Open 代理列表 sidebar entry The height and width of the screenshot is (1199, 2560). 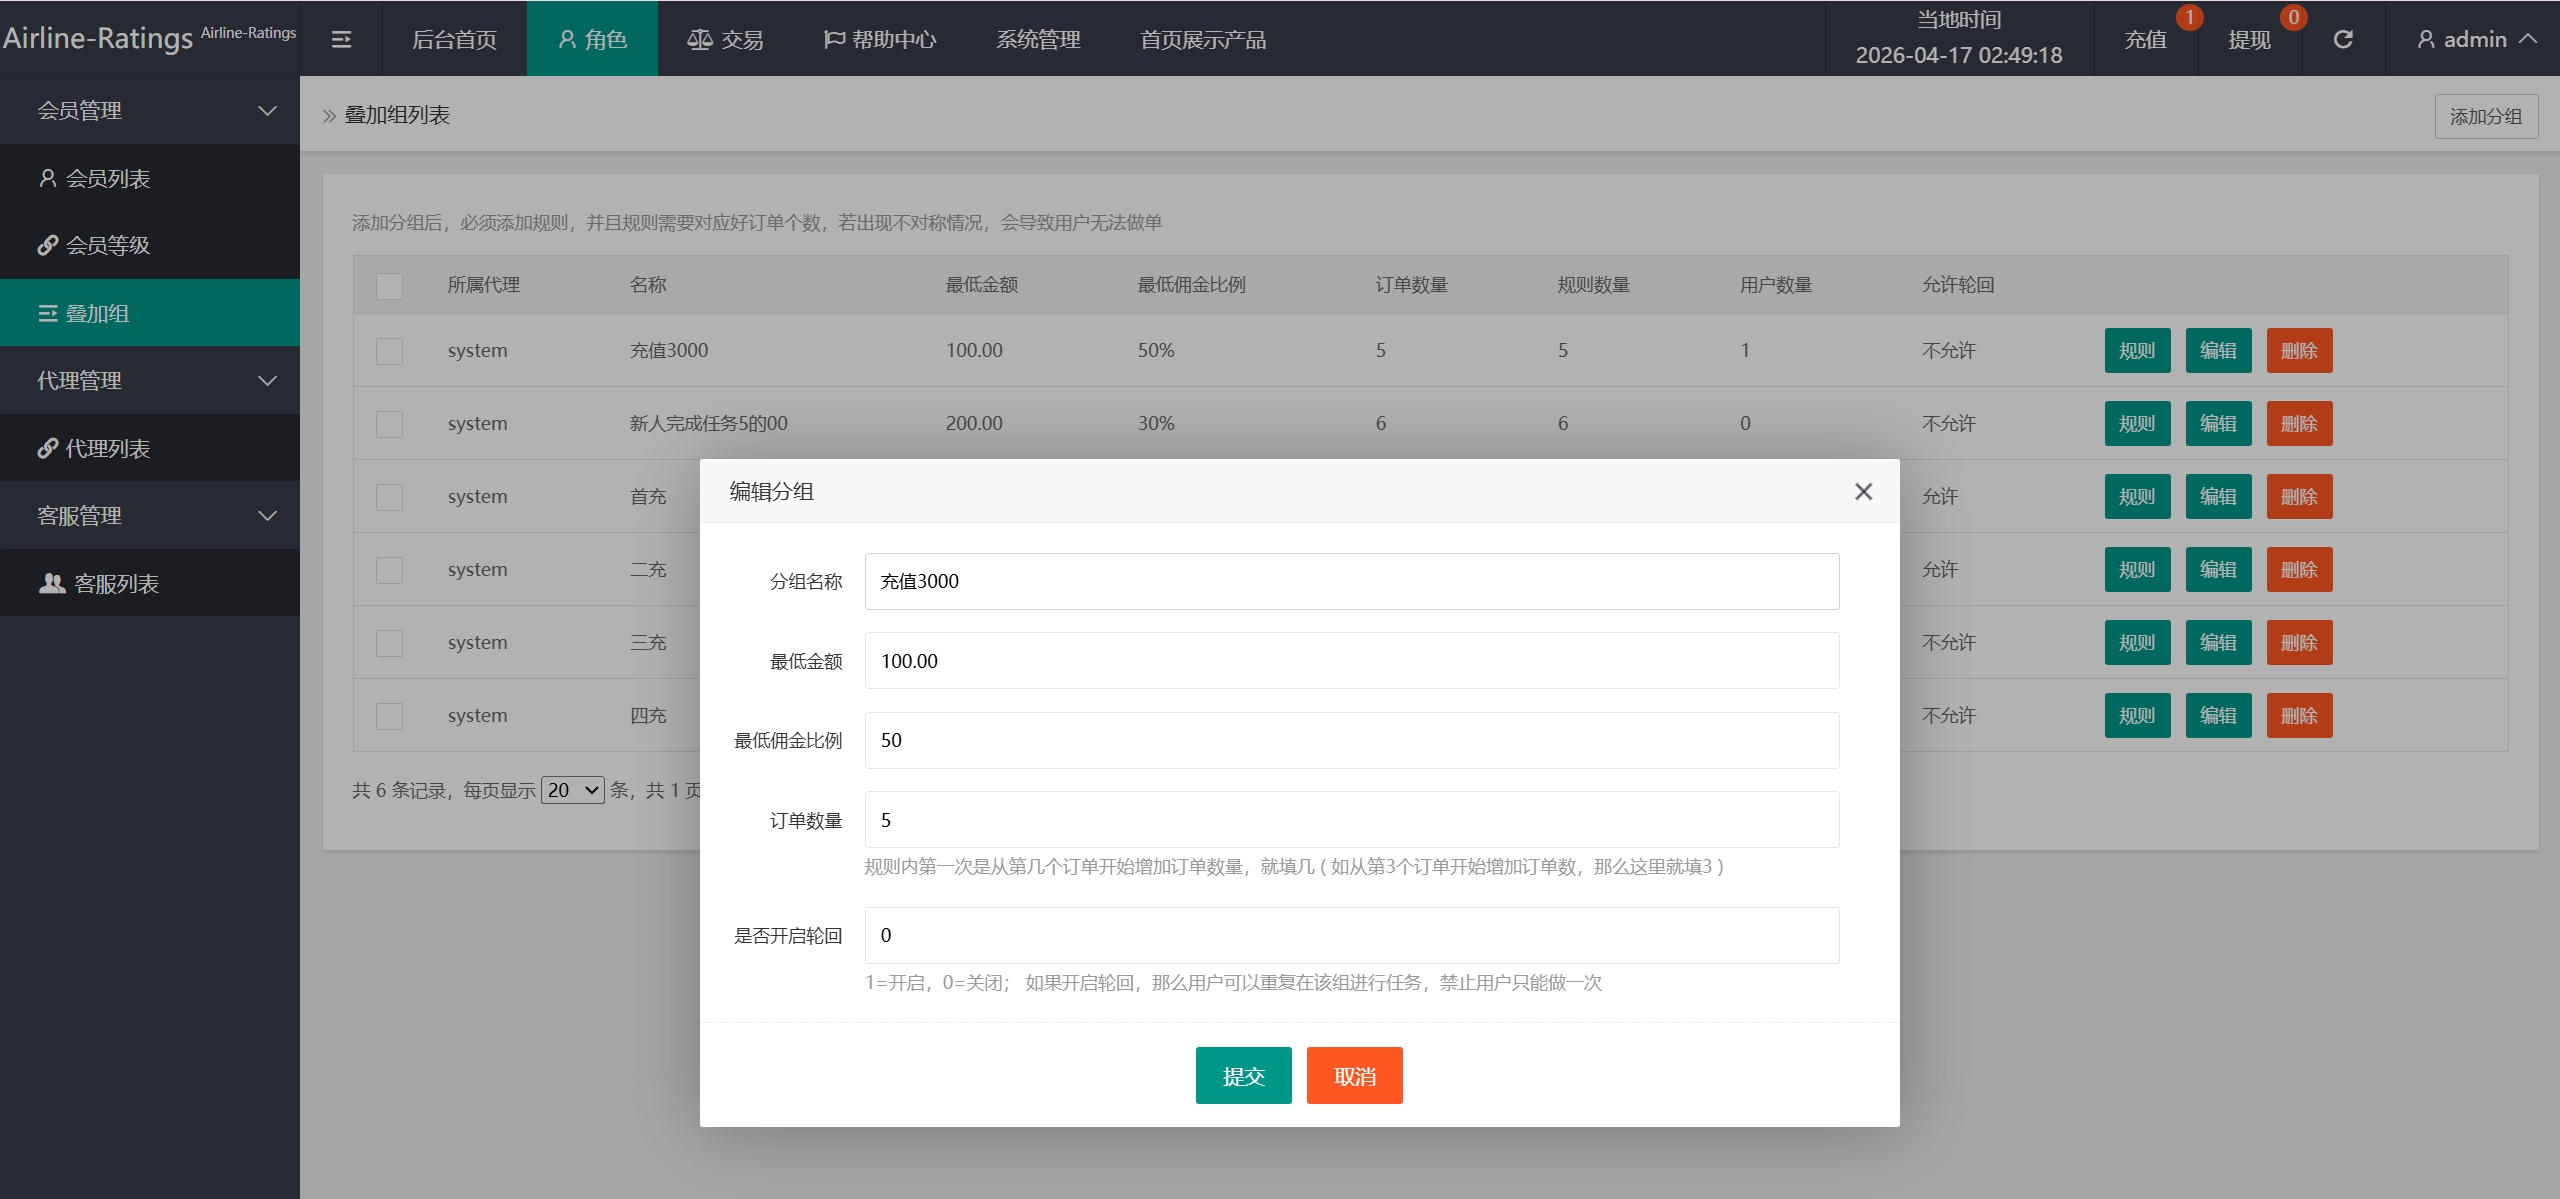point(107,448)
